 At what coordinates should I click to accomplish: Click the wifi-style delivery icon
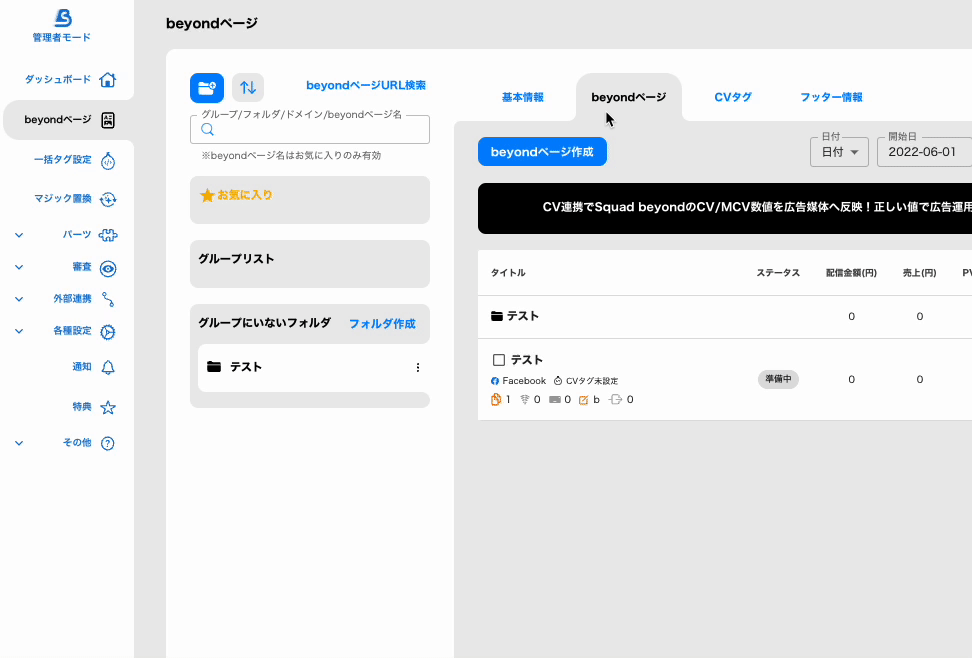524,399
